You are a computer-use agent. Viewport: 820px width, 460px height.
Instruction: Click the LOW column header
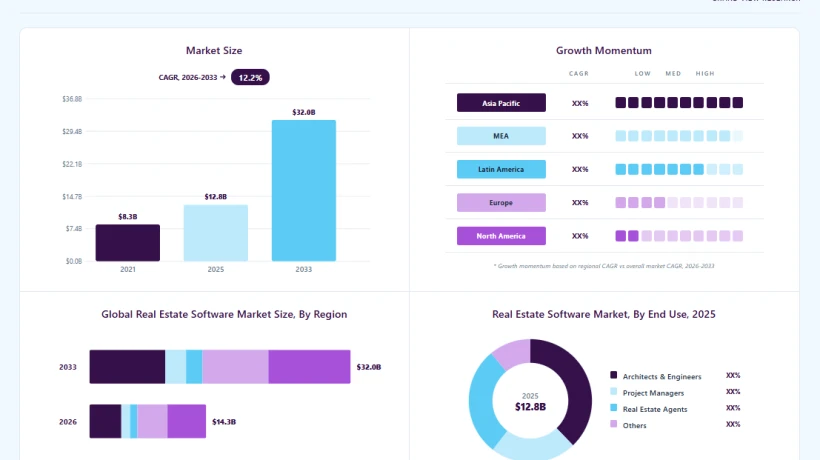click(643, 74)
